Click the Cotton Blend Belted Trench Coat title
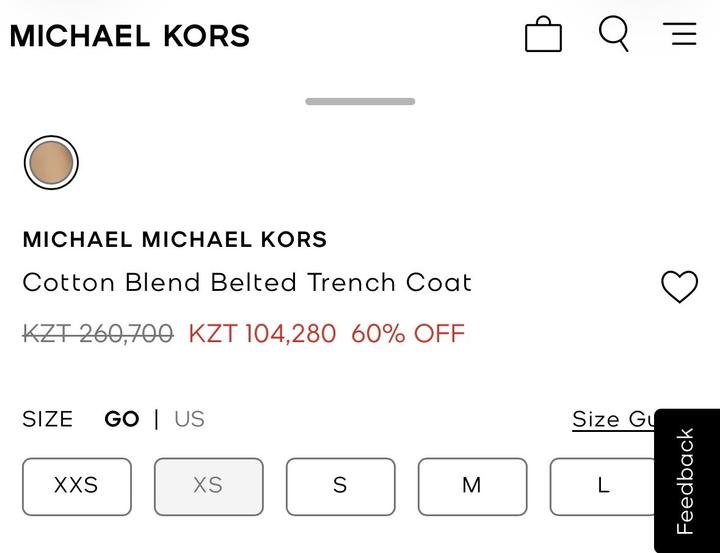This screenshot has width=720, height=553. click(247, 282)
